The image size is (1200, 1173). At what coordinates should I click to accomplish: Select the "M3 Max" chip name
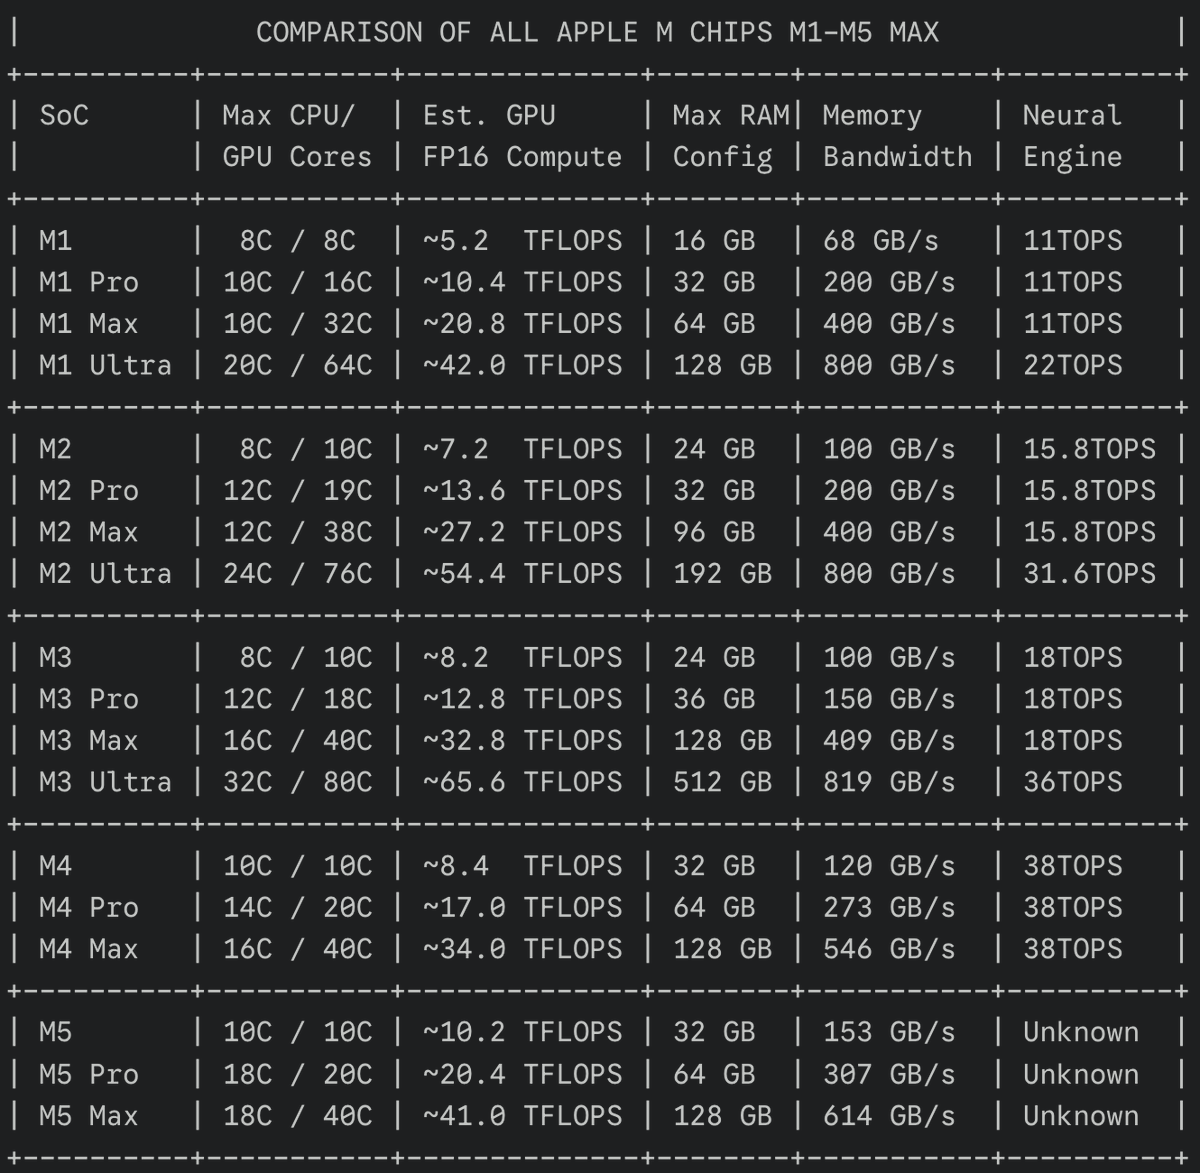pos(89,740)
